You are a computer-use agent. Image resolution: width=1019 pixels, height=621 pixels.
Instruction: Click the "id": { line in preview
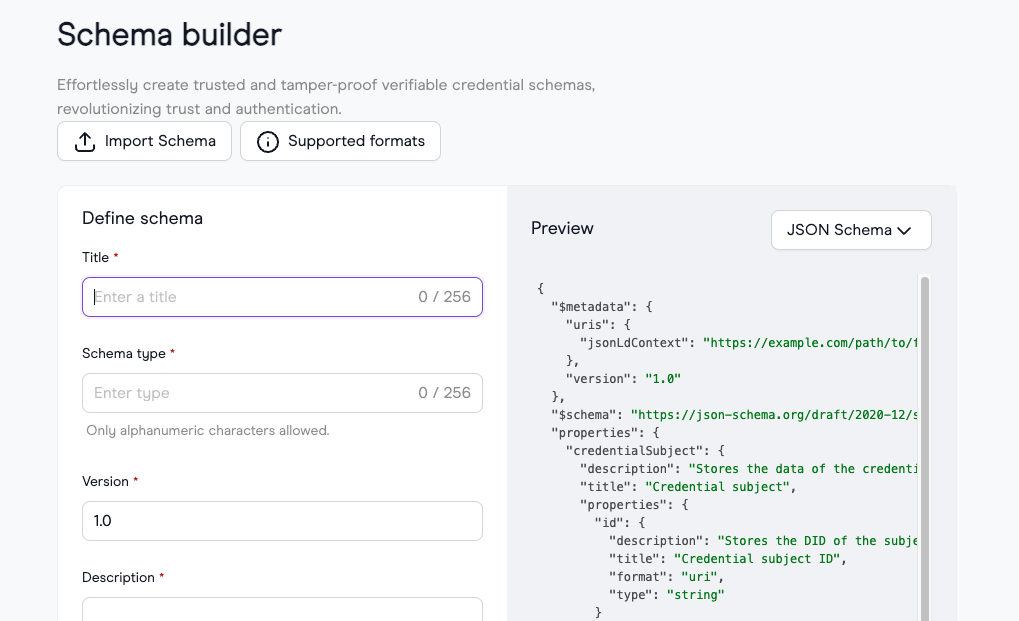(x=619, y=523)
